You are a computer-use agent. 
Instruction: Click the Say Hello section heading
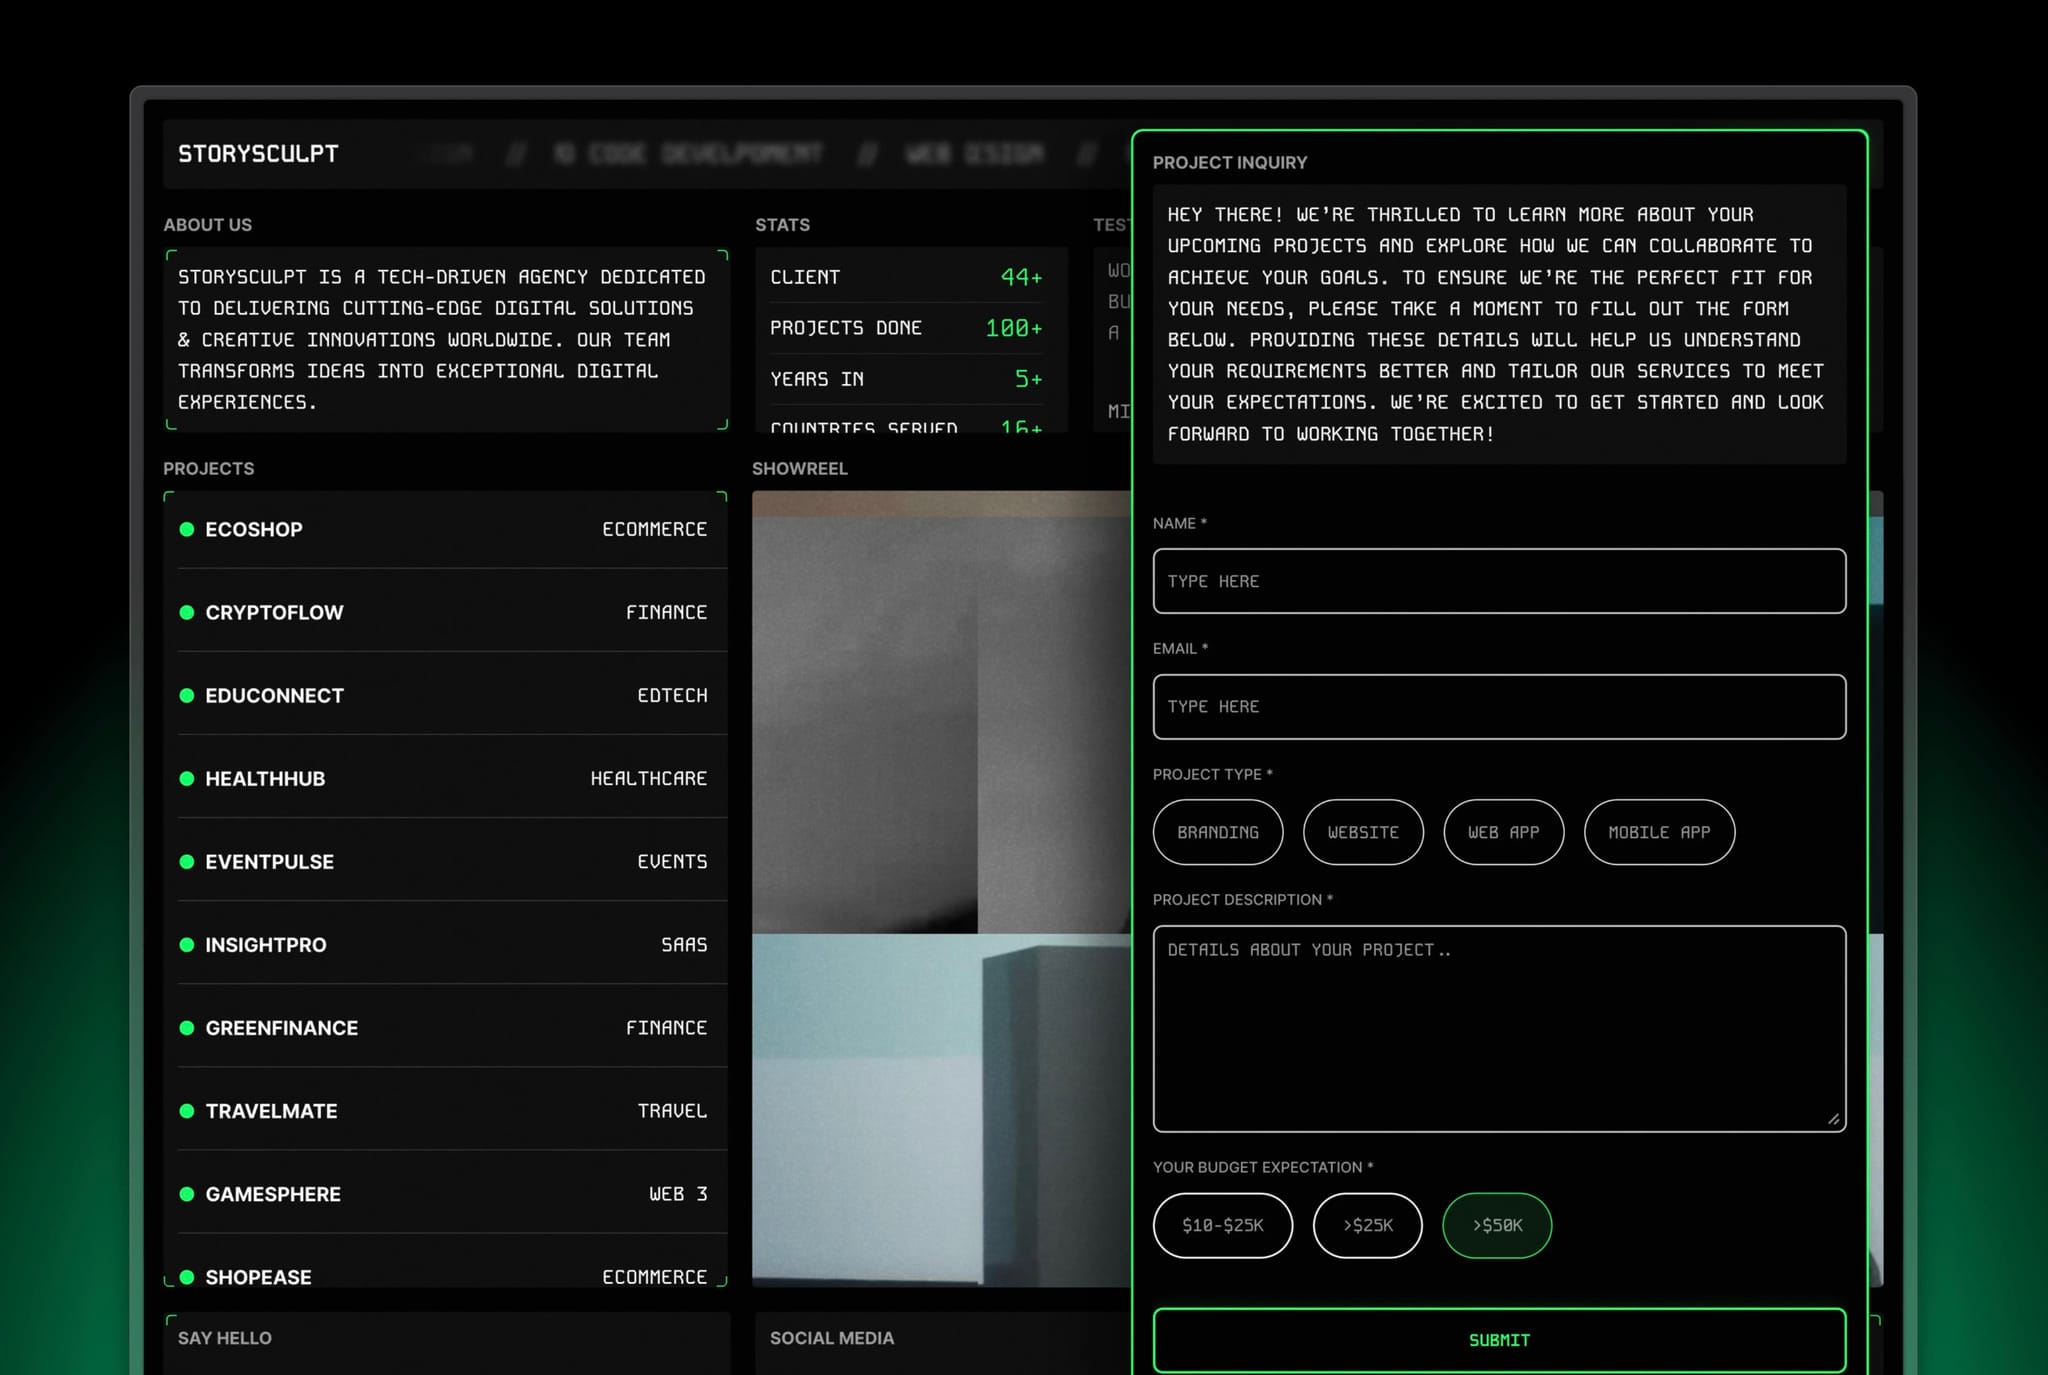225,1338
